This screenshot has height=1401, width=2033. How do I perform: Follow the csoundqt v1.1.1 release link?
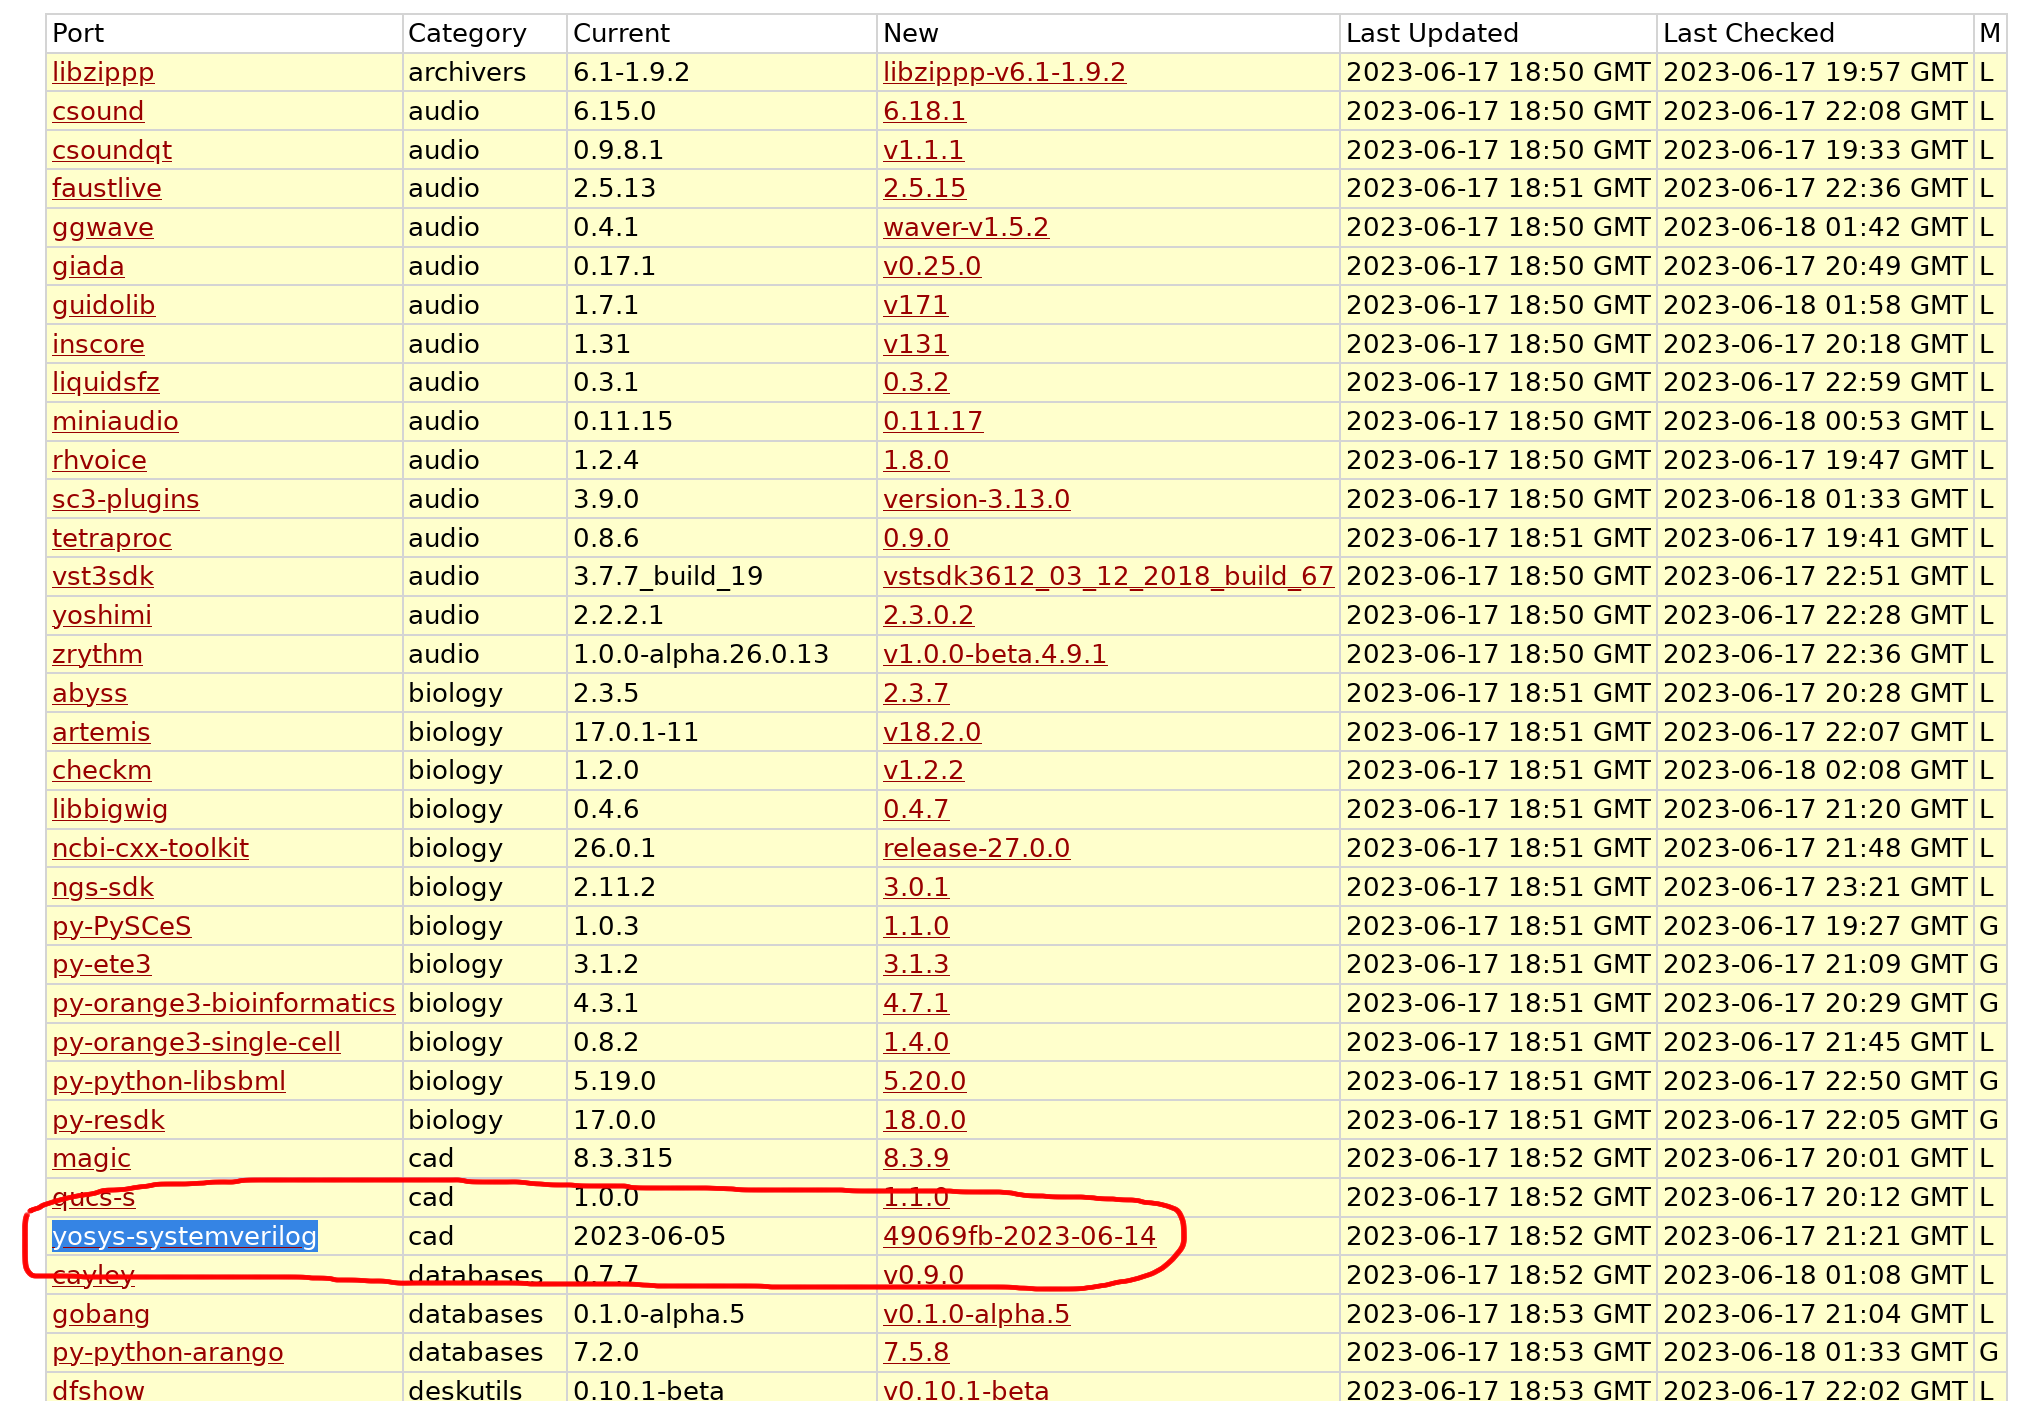click(x=924, y=149)
